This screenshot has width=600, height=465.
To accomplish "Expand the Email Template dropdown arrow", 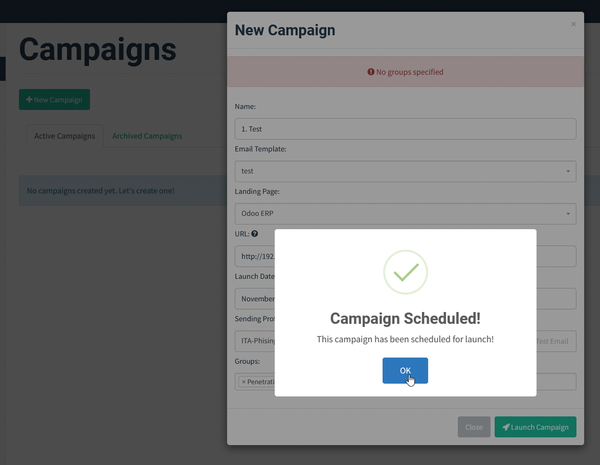I will [x=568, y=171].
